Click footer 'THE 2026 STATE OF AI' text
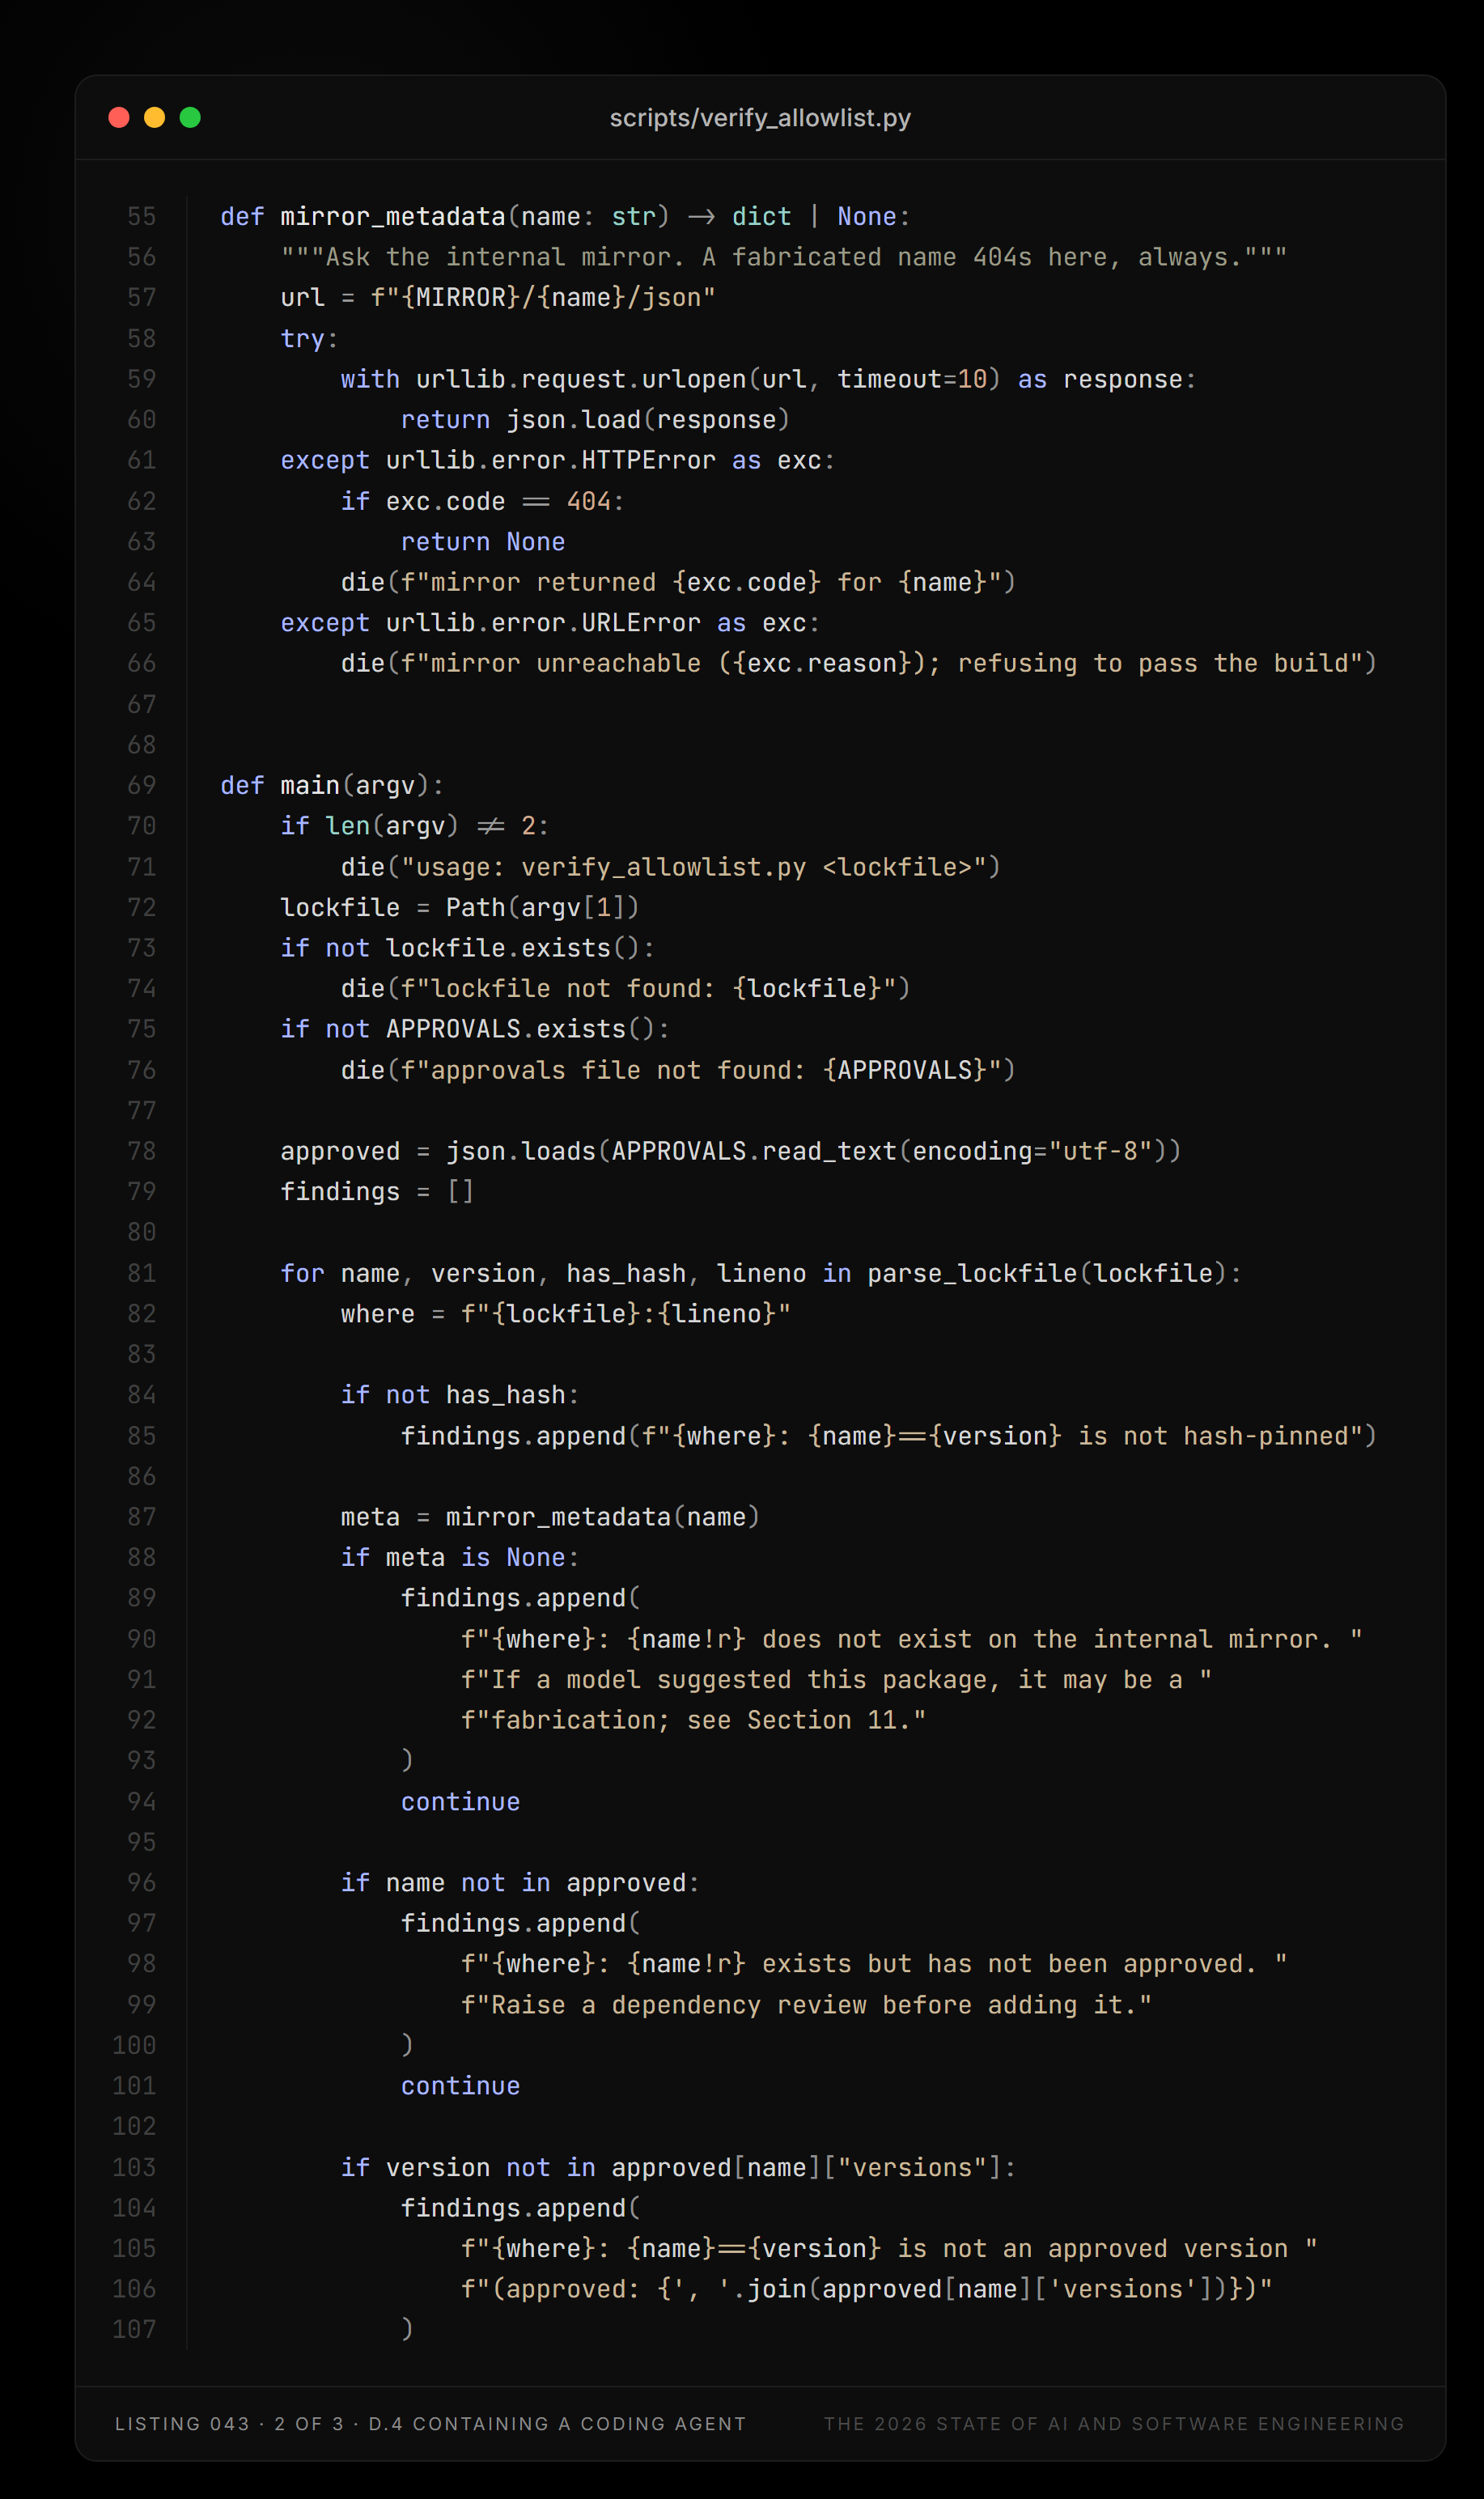Screen dimensions: 1484x2499 [x=1114, y=2424]
